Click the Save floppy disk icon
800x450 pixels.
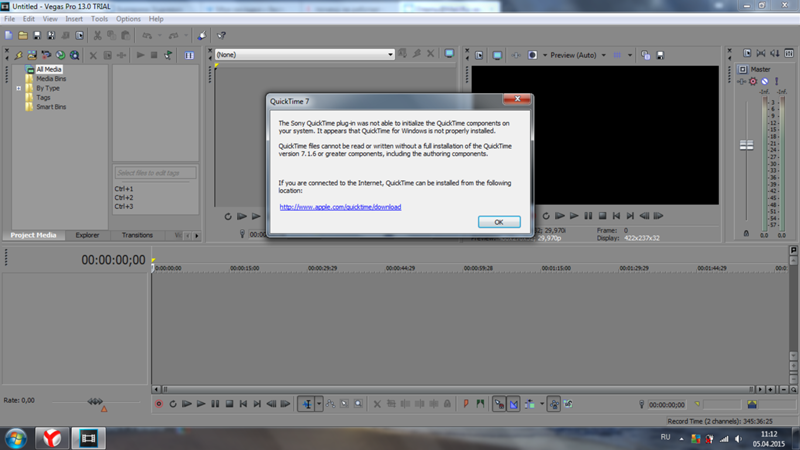coord(37,35)
